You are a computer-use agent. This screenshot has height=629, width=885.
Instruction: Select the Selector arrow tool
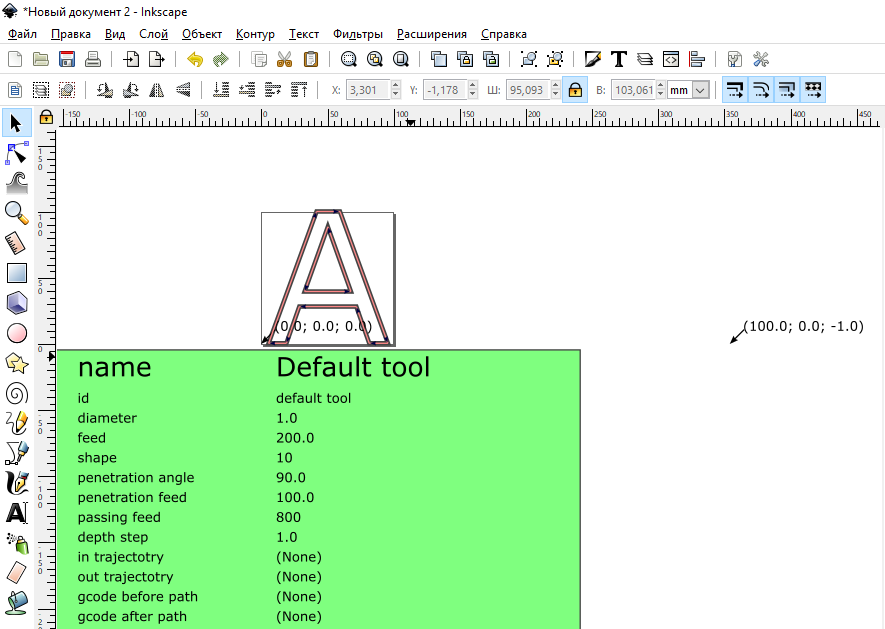coord(16,123)
